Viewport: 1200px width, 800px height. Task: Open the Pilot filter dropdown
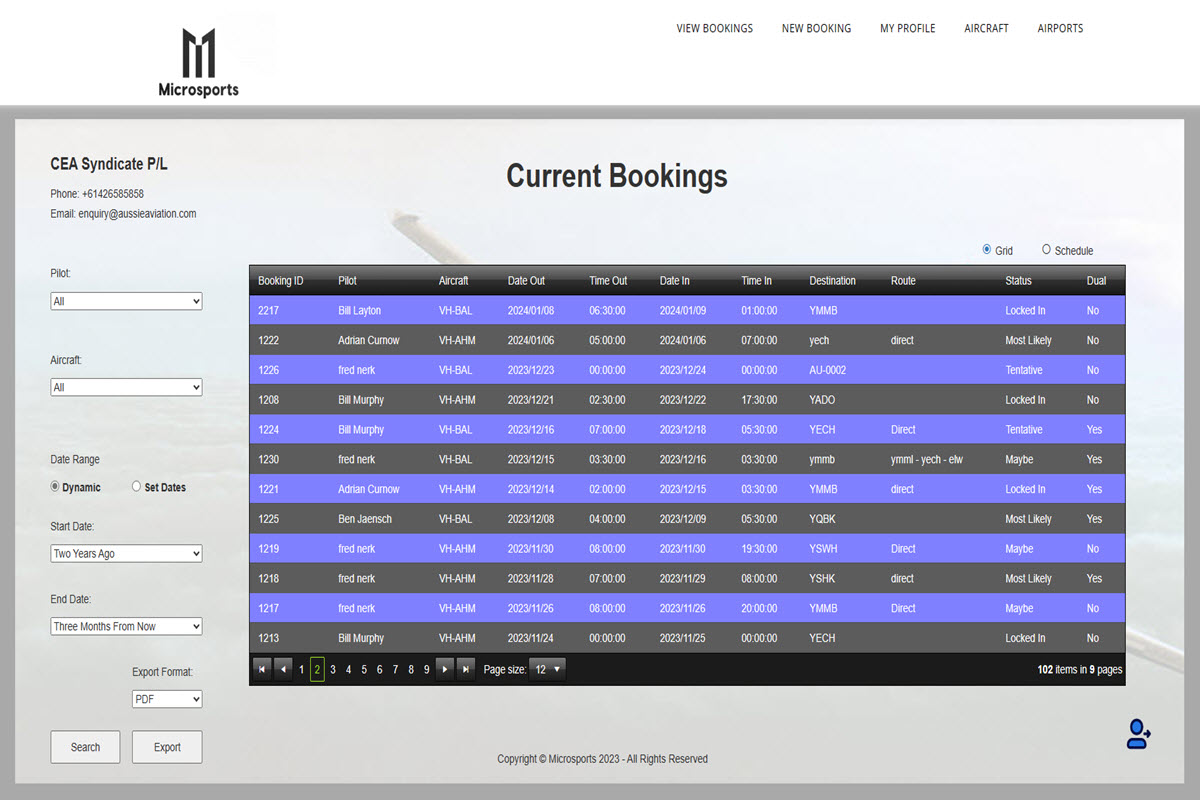click(126, 300)
